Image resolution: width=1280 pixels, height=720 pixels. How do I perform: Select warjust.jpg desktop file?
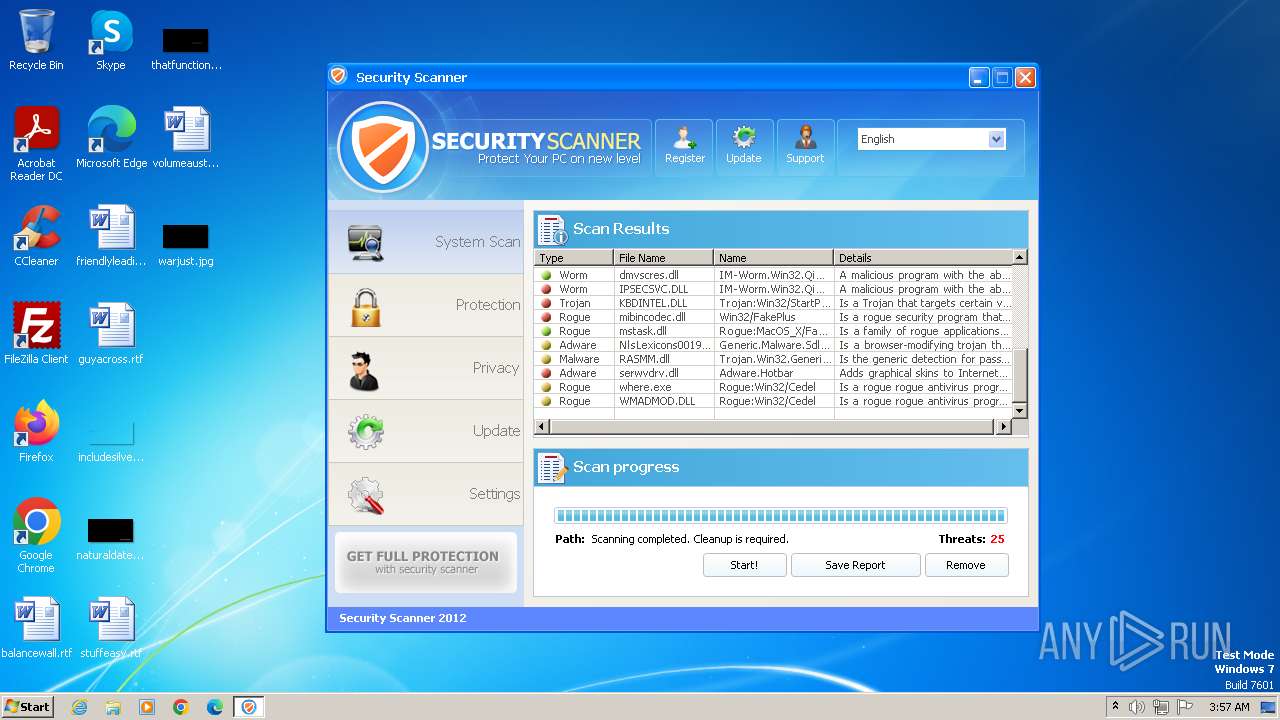click(185, 245)
